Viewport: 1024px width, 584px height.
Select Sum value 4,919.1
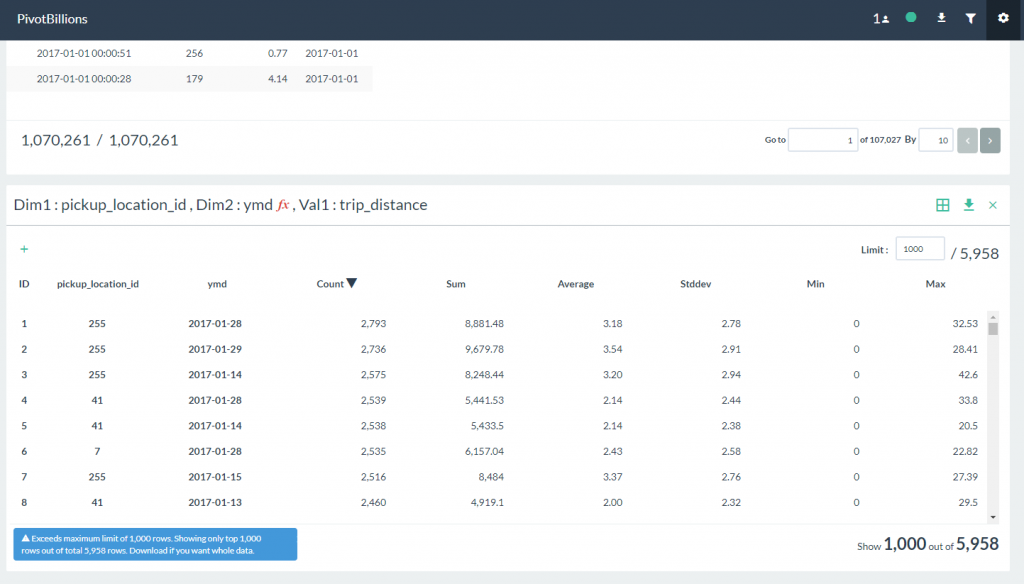click(487, 502)
